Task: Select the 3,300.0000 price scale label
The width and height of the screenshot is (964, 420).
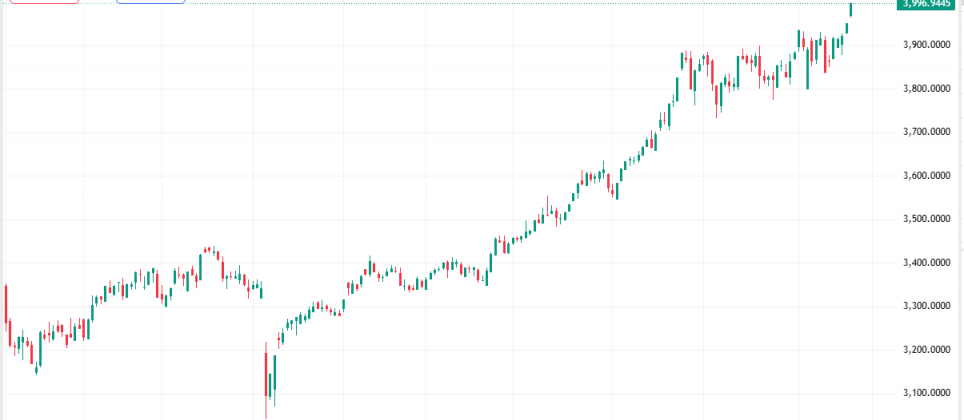Action: [x=924, y=306]
